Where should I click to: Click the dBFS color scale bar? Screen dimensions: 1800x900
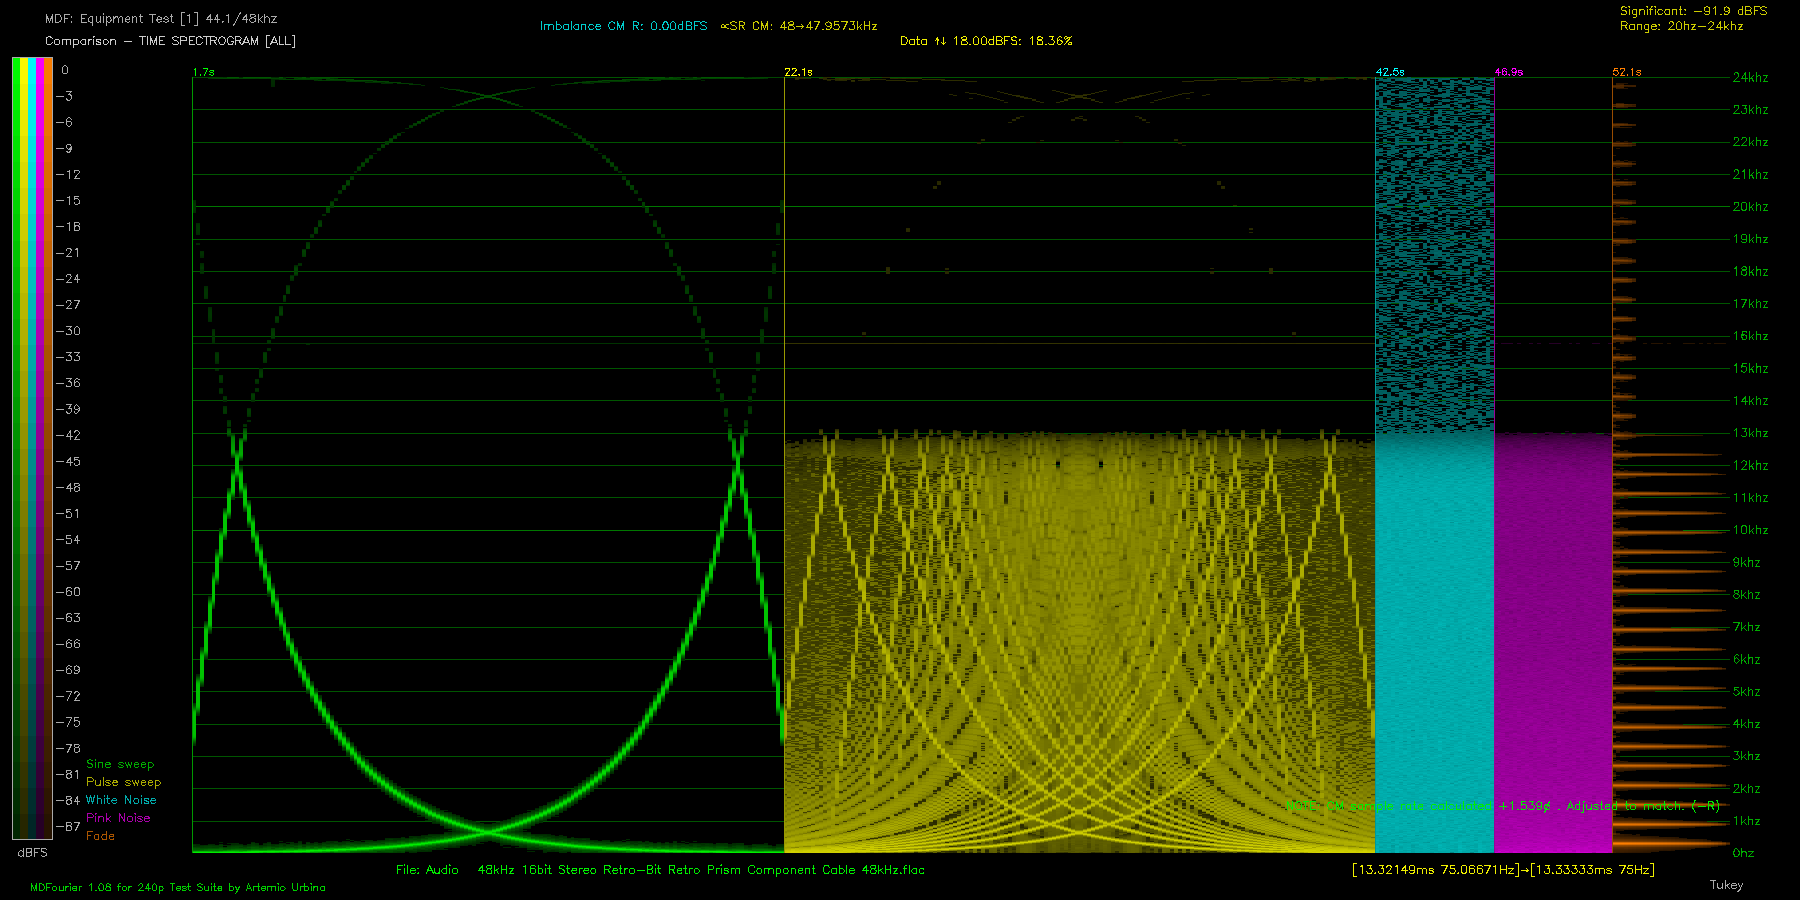32,448
